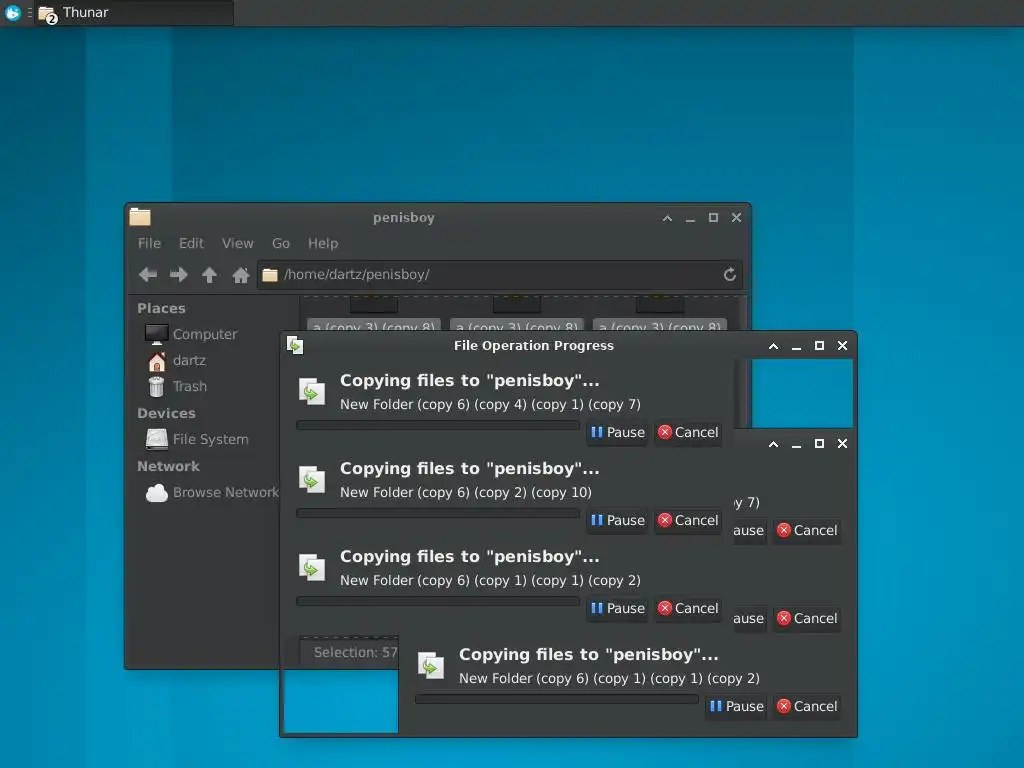The width and height of the screenshot is (1024, 768).
Task: Click 'New Folder (copy 6) (copy 4) (copy 1) (copy 7)' text
Action: [490, 404]
